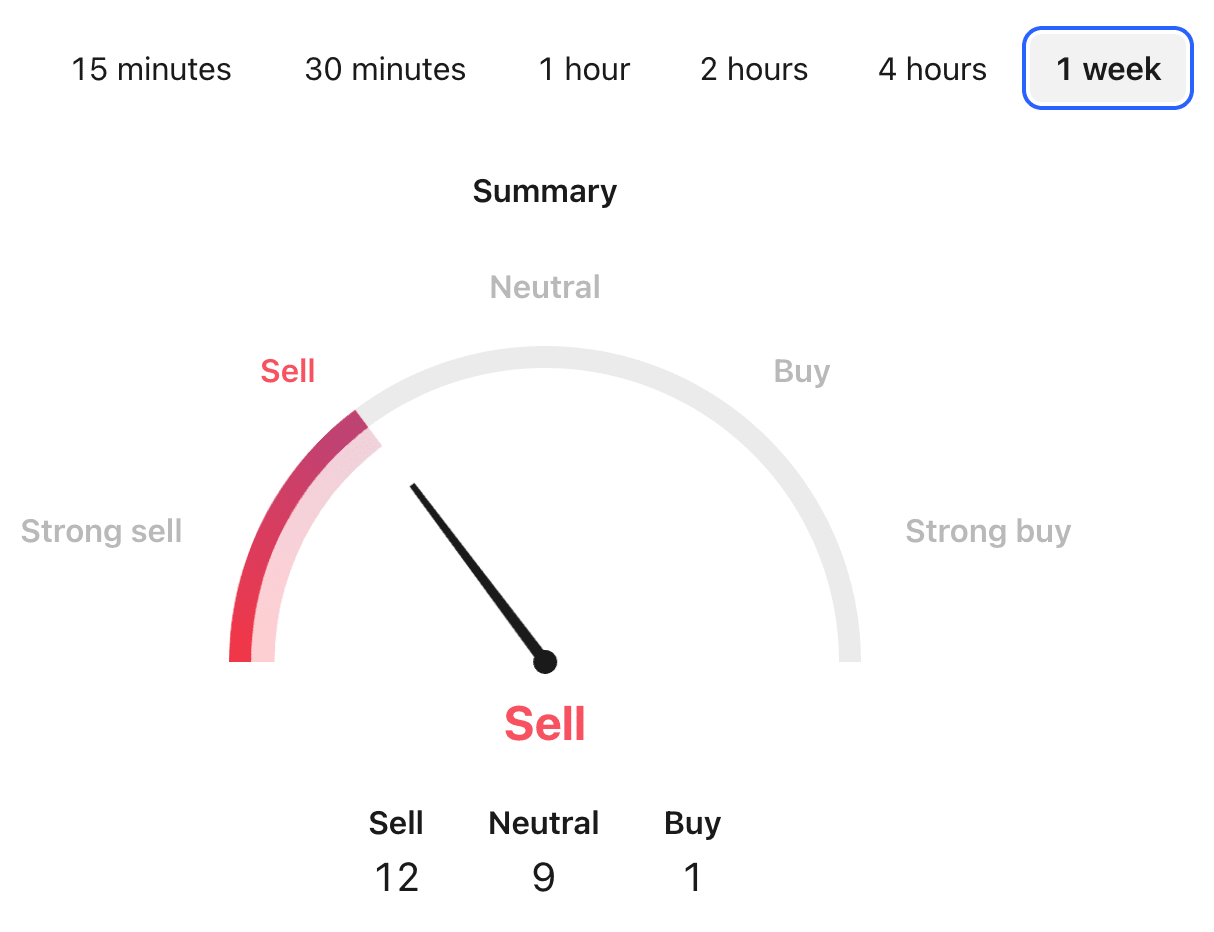
Task: Click the selected 1 week tab
Action: tap(1108, 69)
